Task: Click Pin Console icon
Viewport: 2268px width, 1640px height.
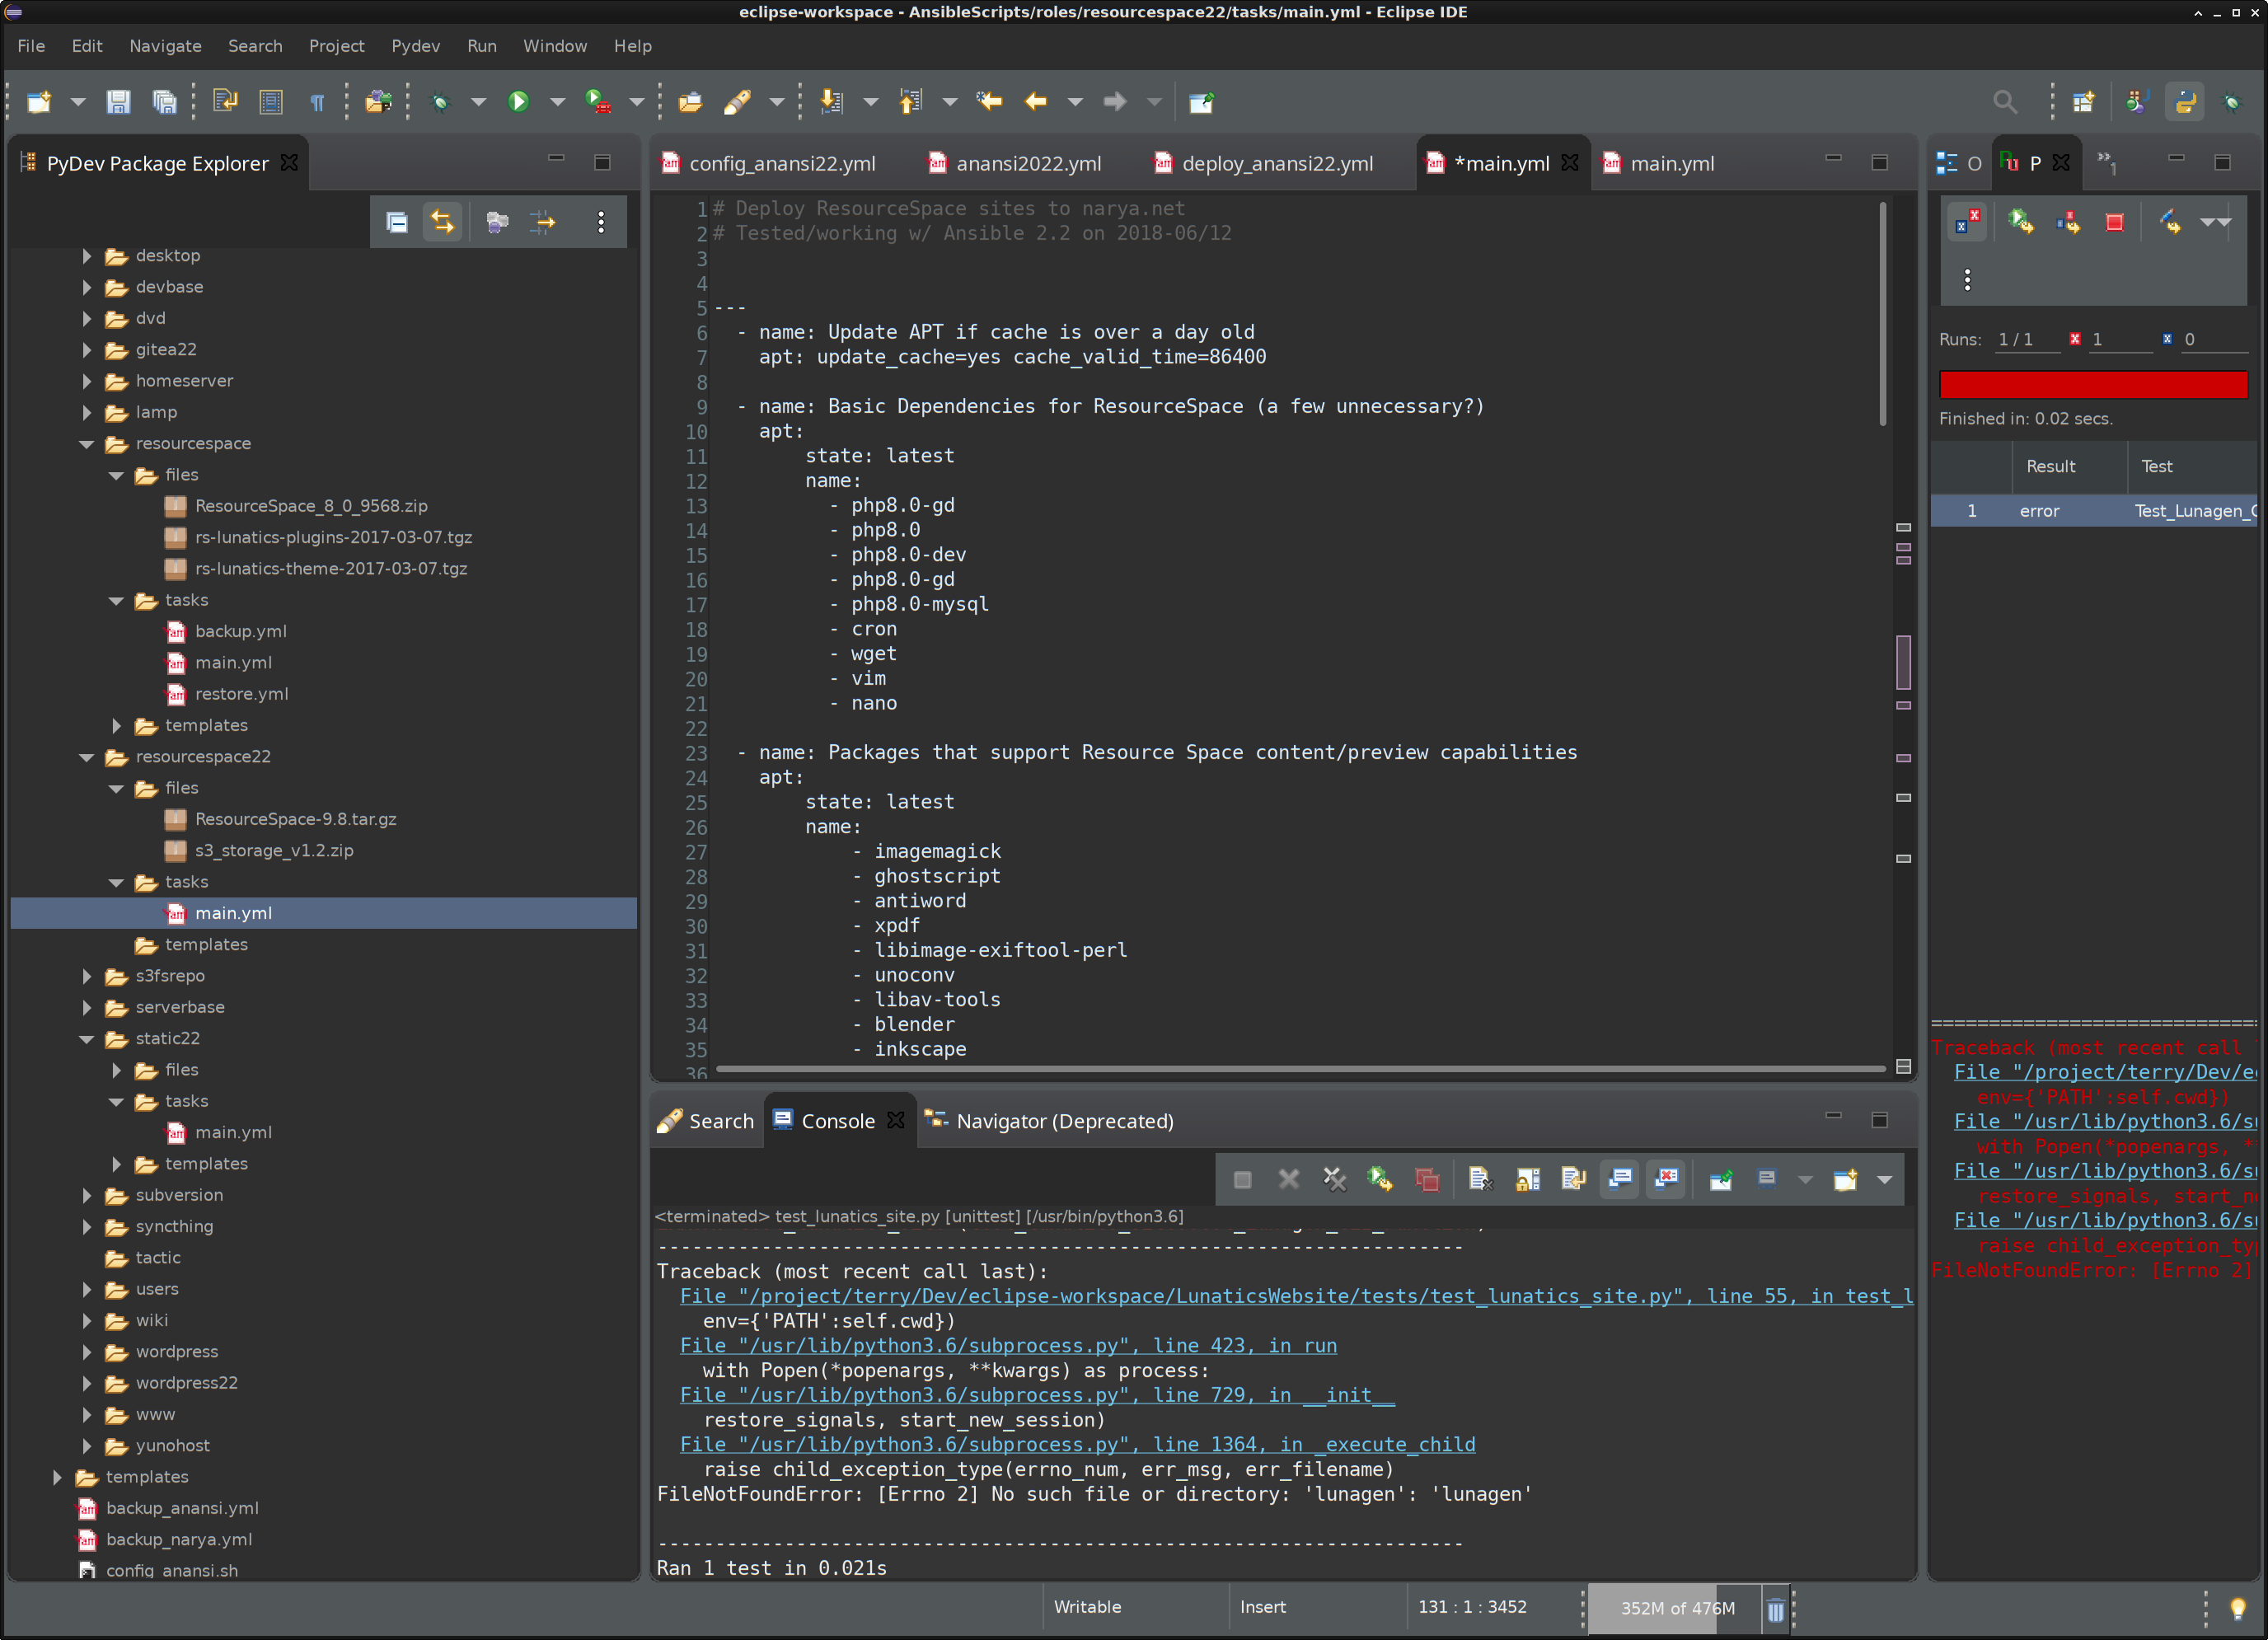Action: point(1720,1179)
